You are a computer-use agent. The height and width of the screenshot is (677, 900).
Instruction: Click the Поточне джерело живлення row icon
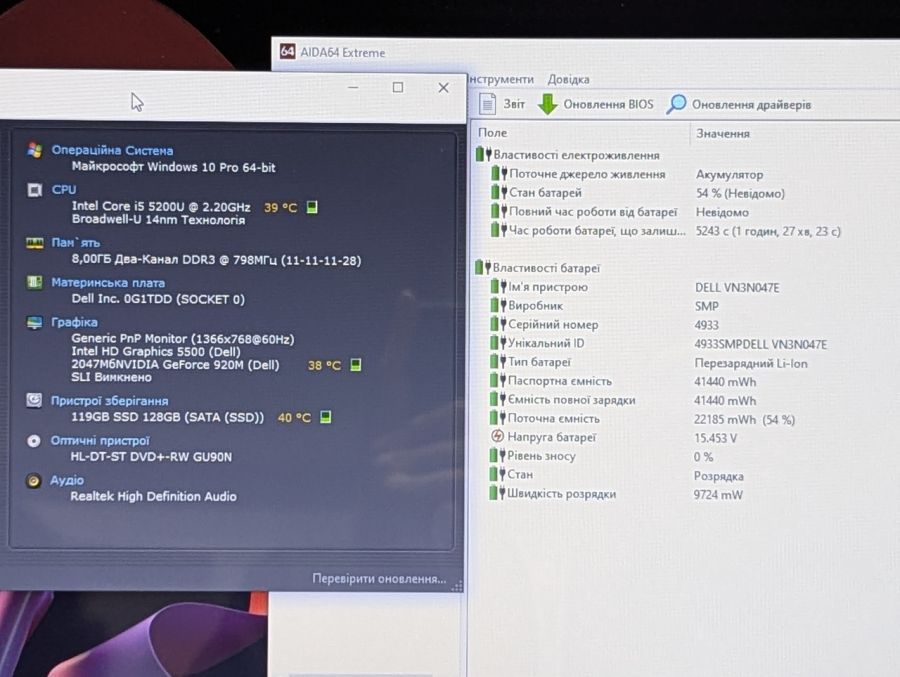(x=499, y=174)
